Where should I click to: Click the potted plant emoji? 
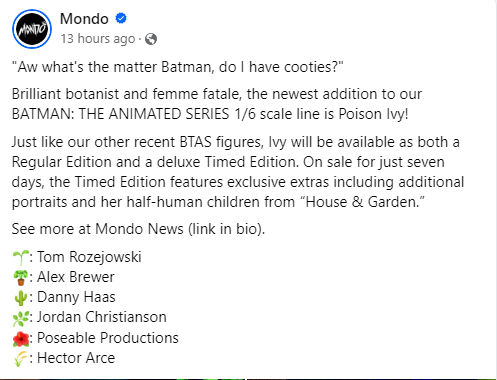tap(20, 277)
